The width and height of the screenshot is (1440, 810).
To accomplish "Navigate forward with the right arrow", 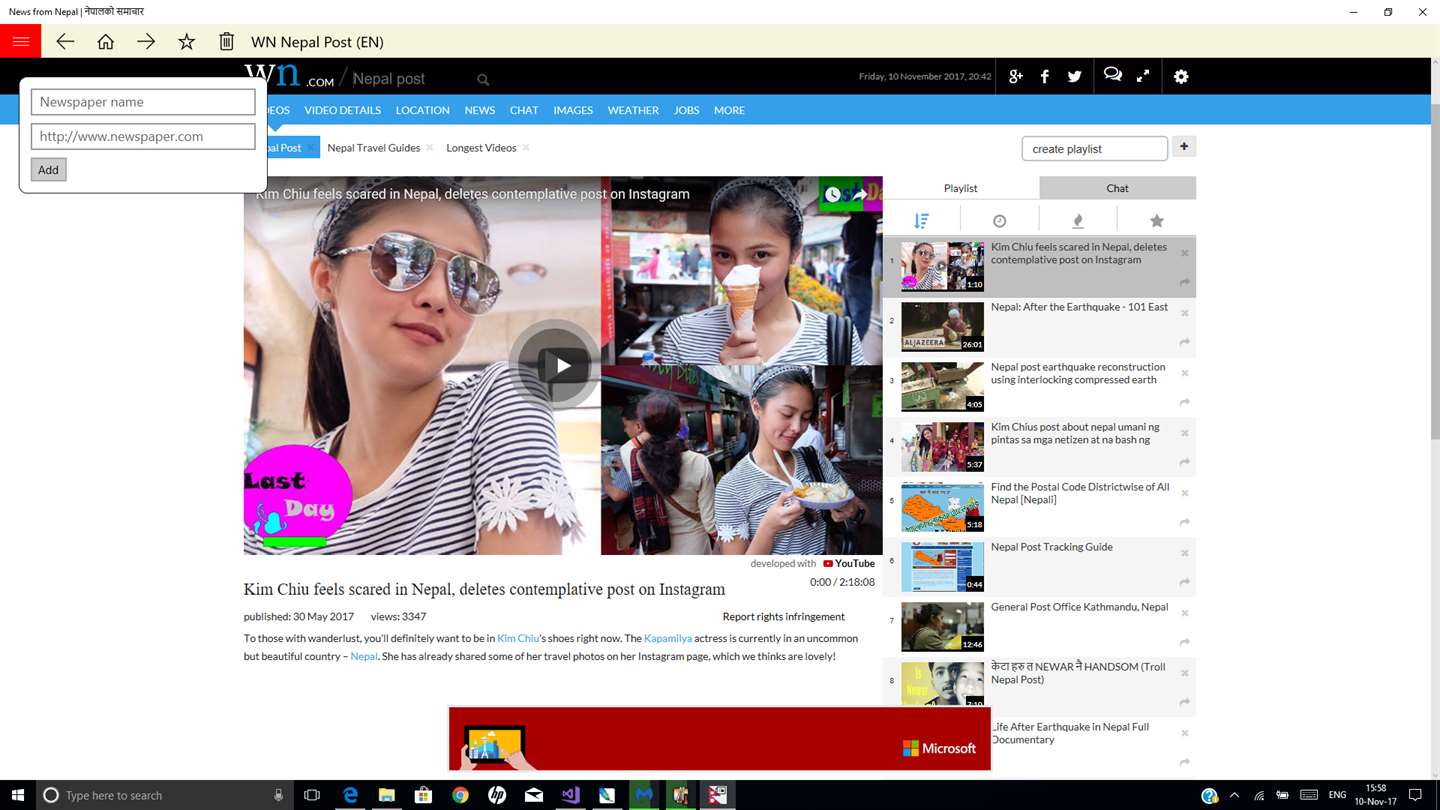I will [146, 41].
